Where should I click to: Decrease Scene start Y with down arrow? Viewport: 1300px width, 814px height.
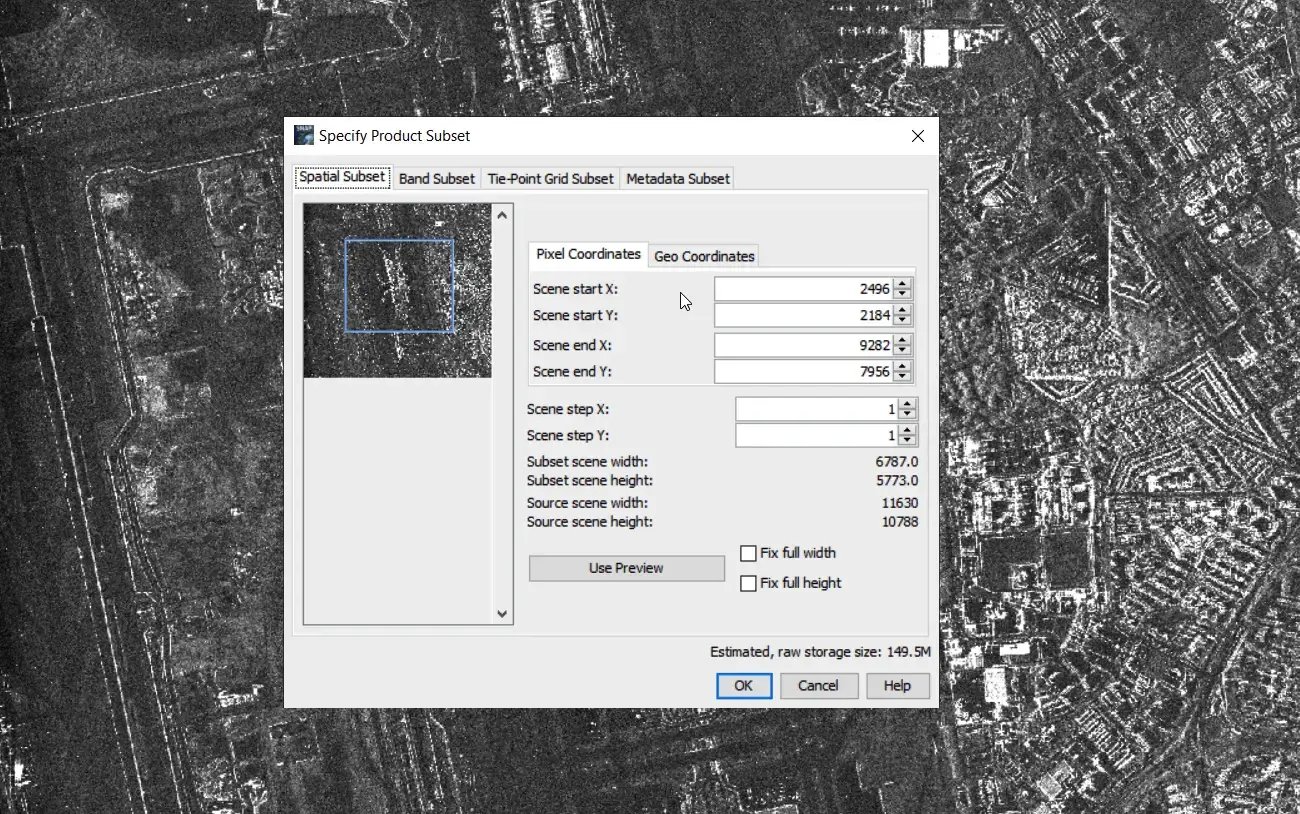[903, 321]
